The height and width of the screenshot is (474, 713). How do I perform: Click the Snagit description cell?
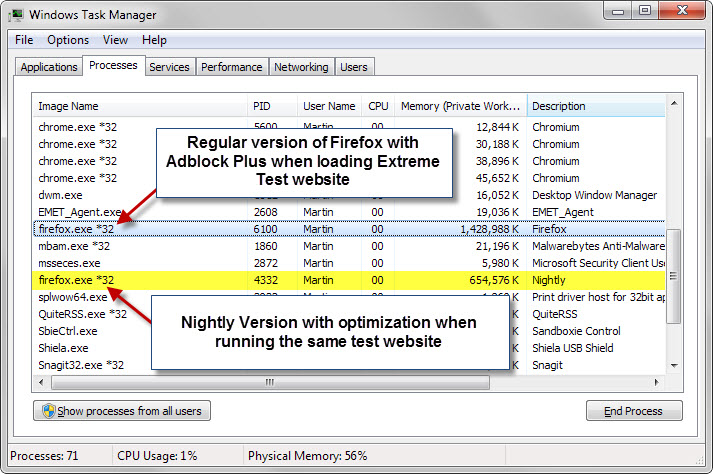[547, 365]
